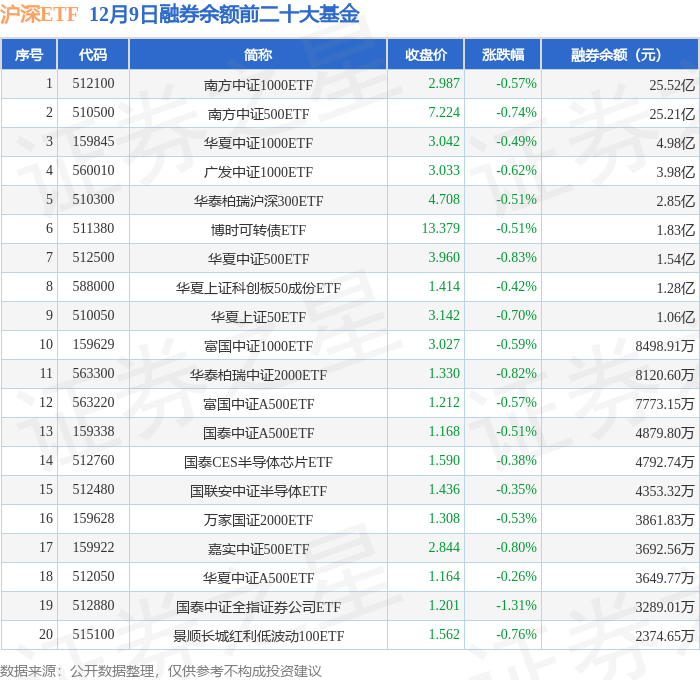The height and width of the screenshot is (680, 700).
Task: Click 嘉实中证500ETF name
Action: [258, 549]
